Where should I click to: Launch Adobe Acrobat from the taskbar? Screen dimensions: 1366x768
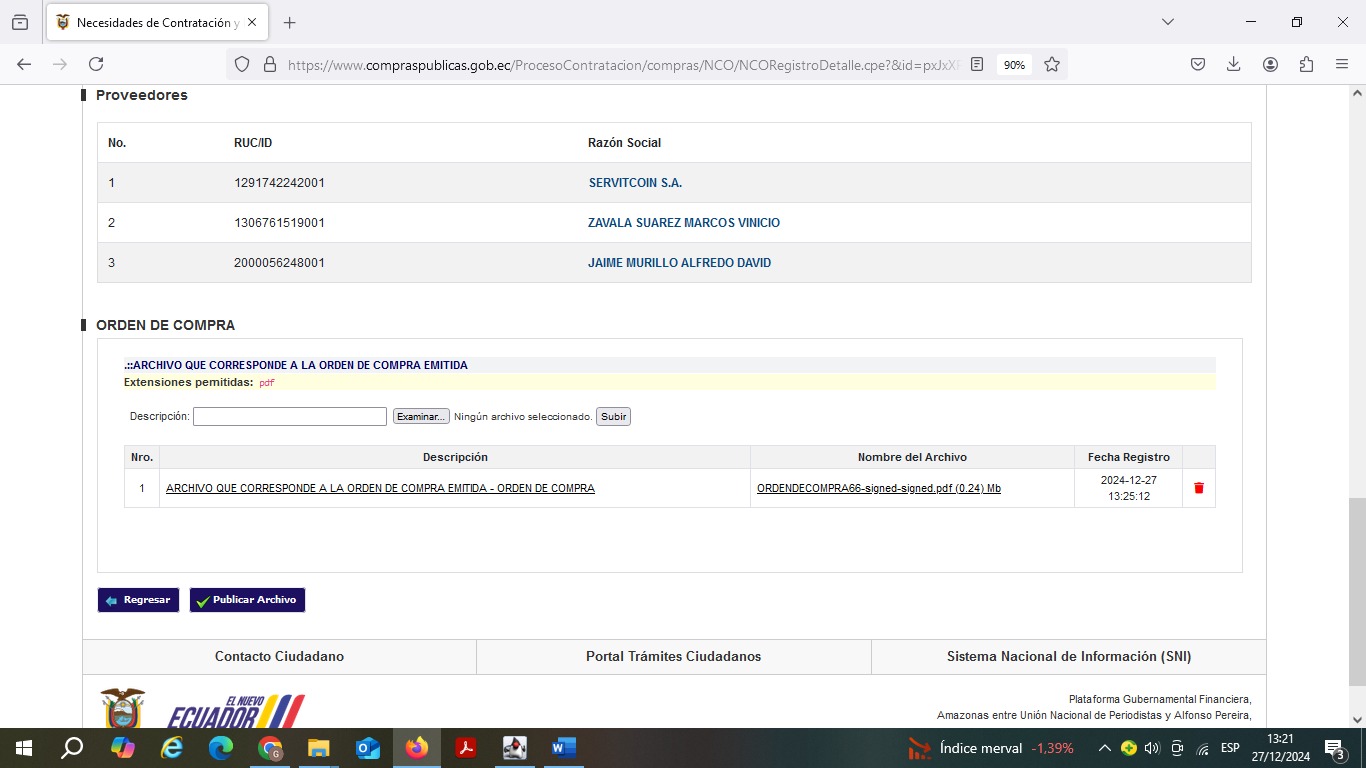click(x=465, y=748)
